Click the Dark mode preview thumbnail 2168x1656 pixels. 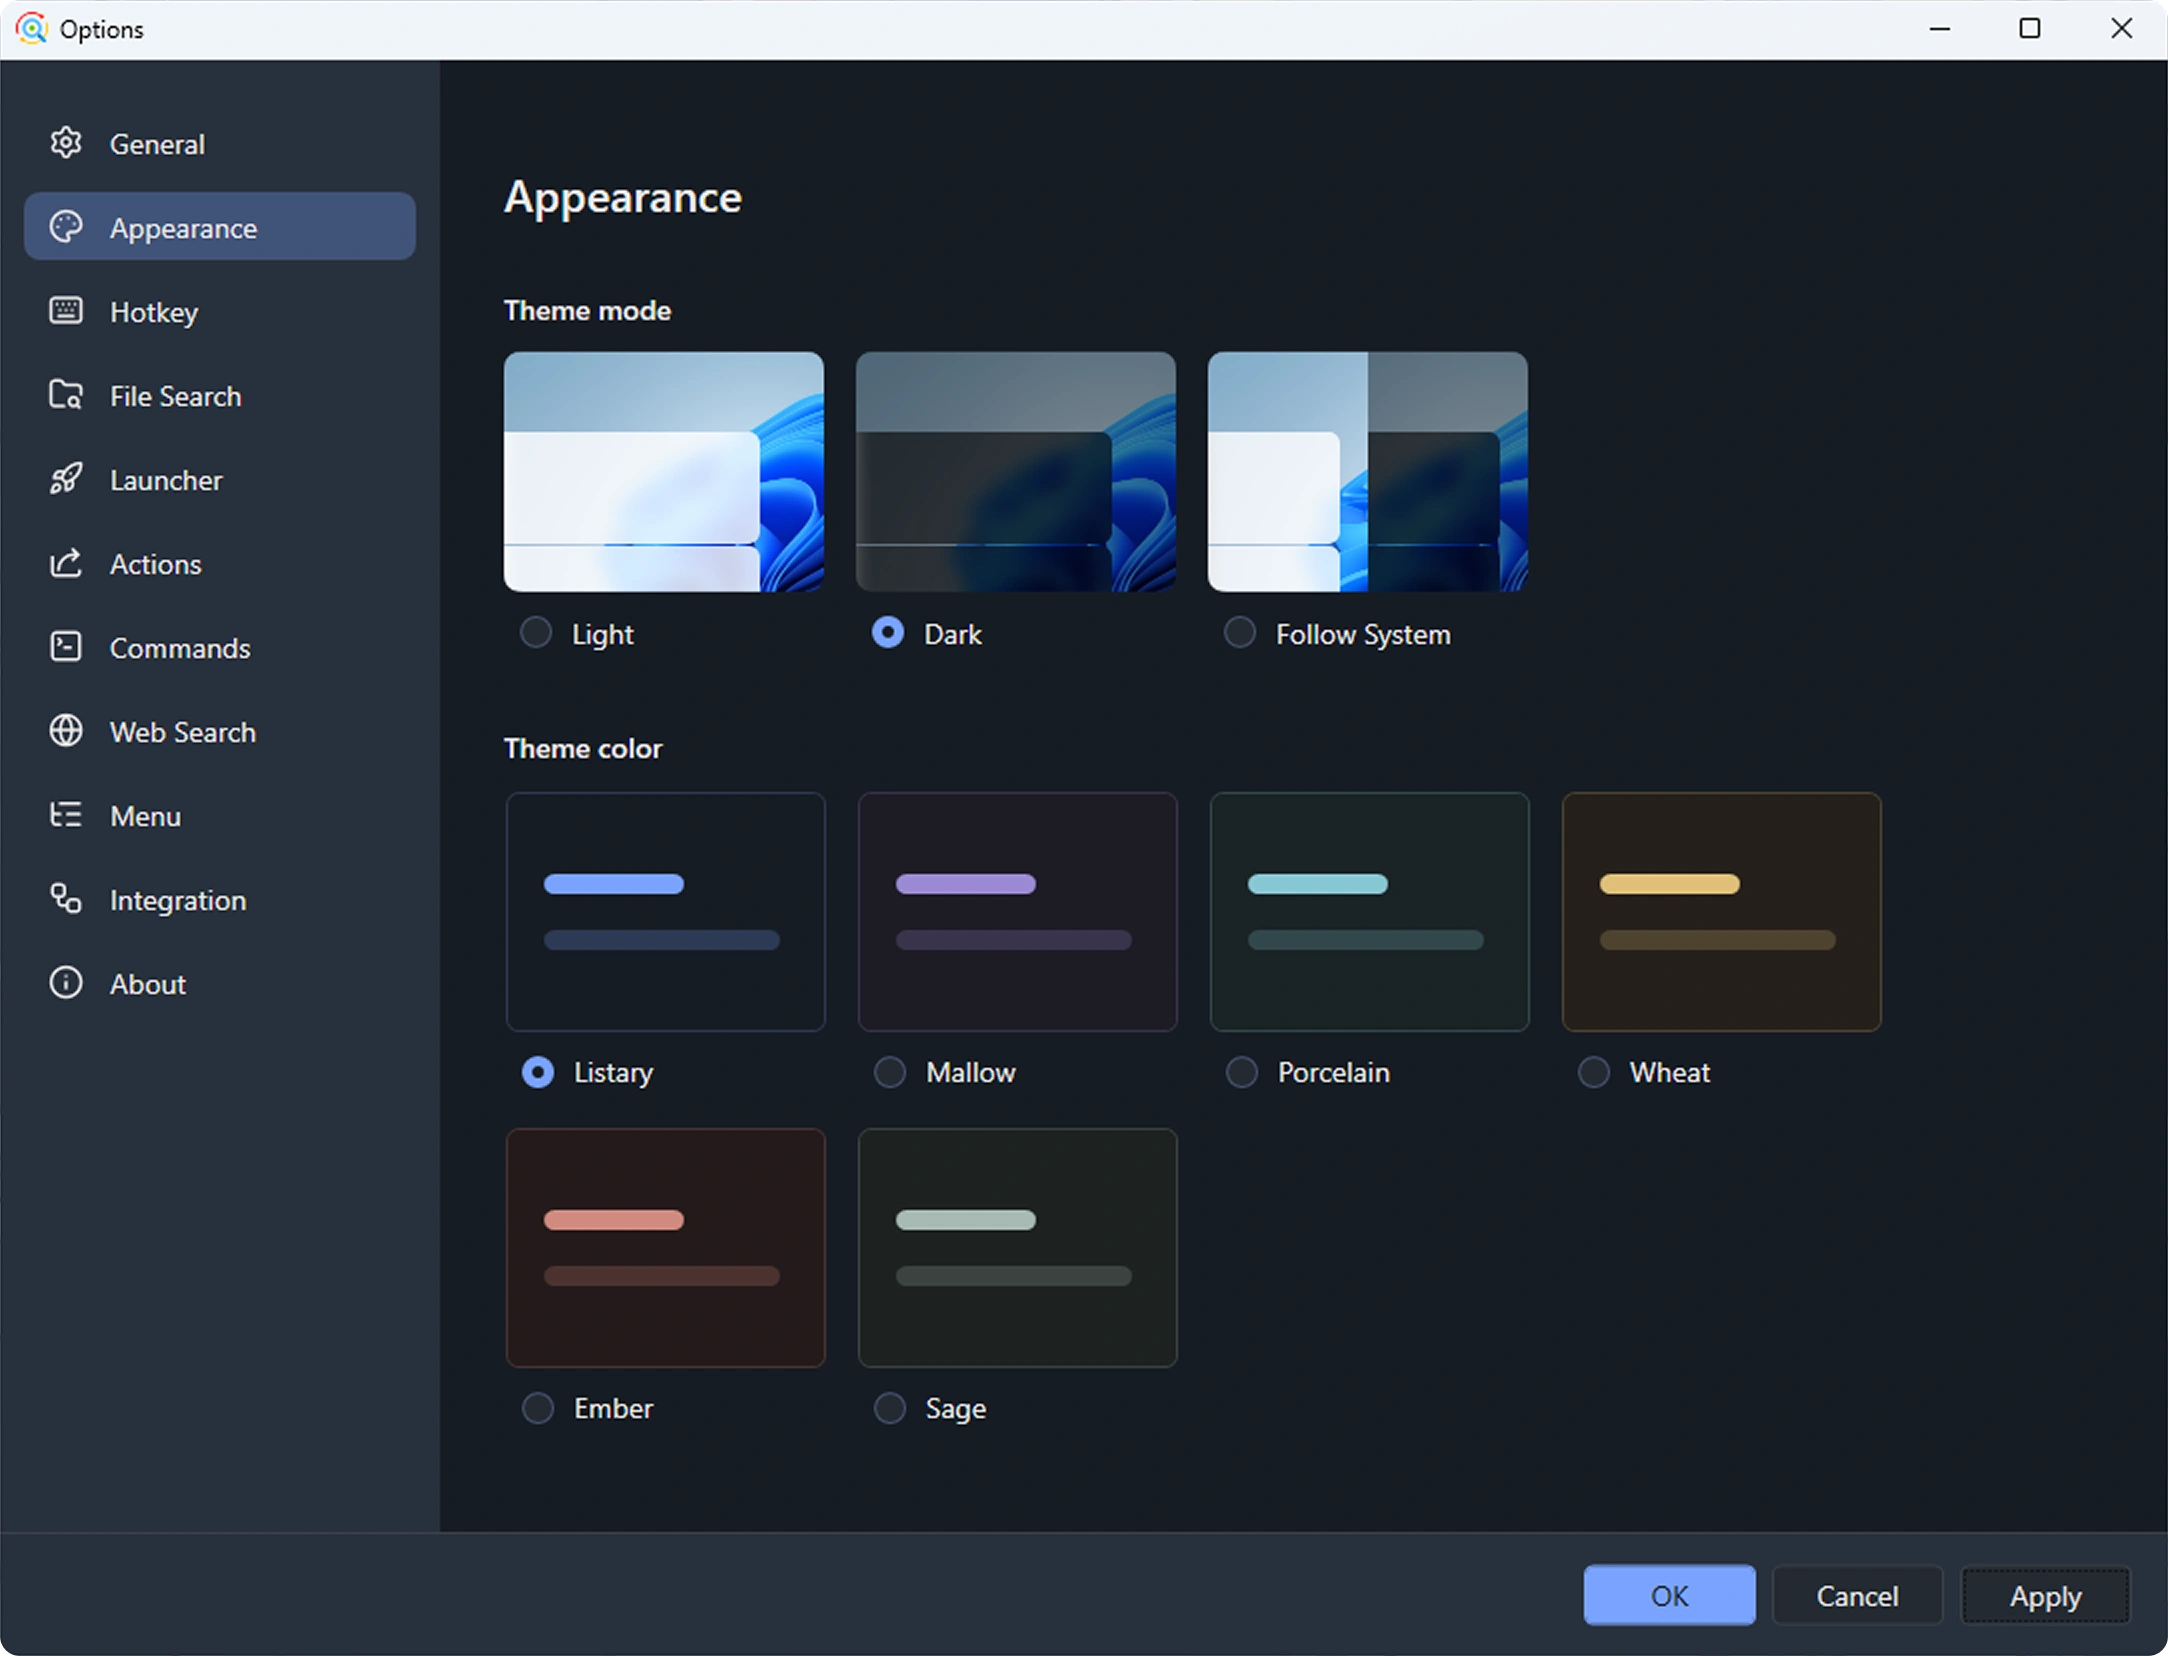1016,471
